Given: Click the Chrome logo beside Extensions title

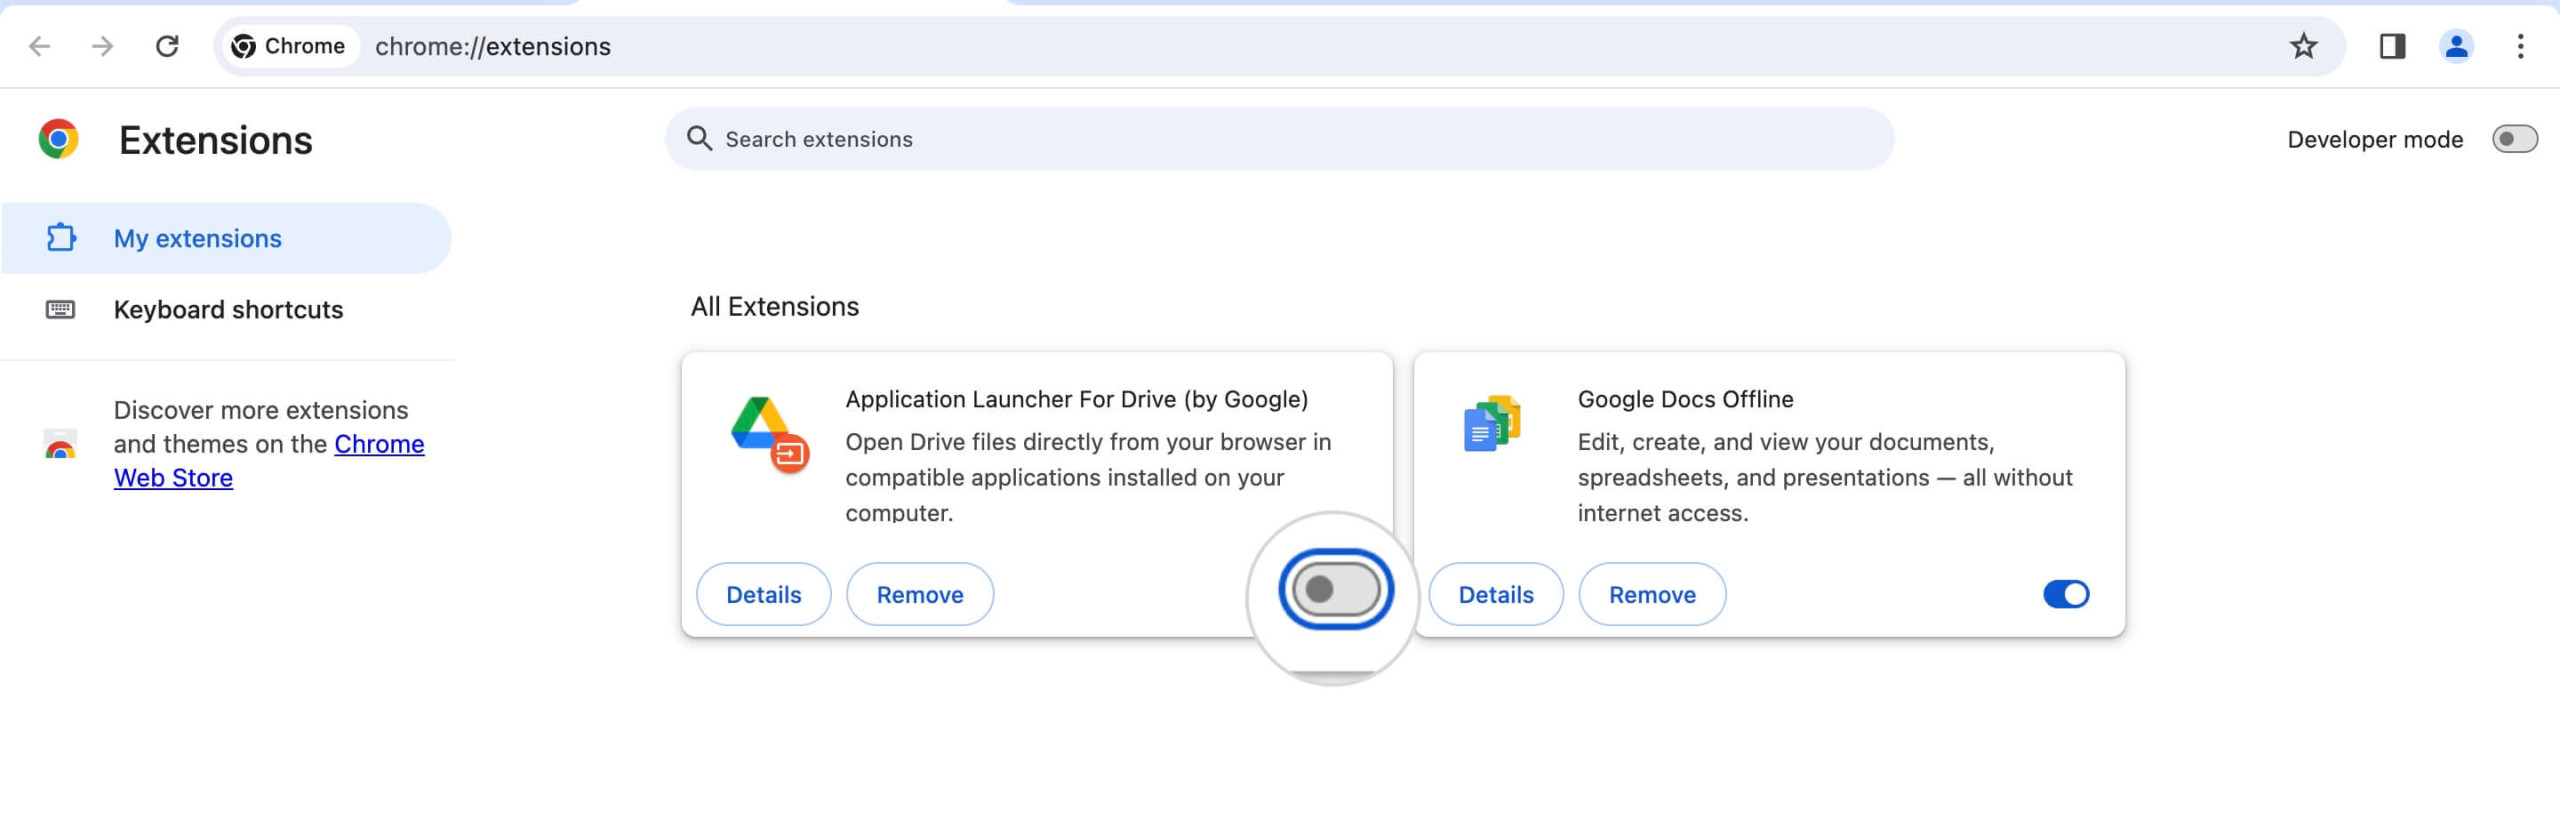Looking at the screenshot, I should (59, 139).
